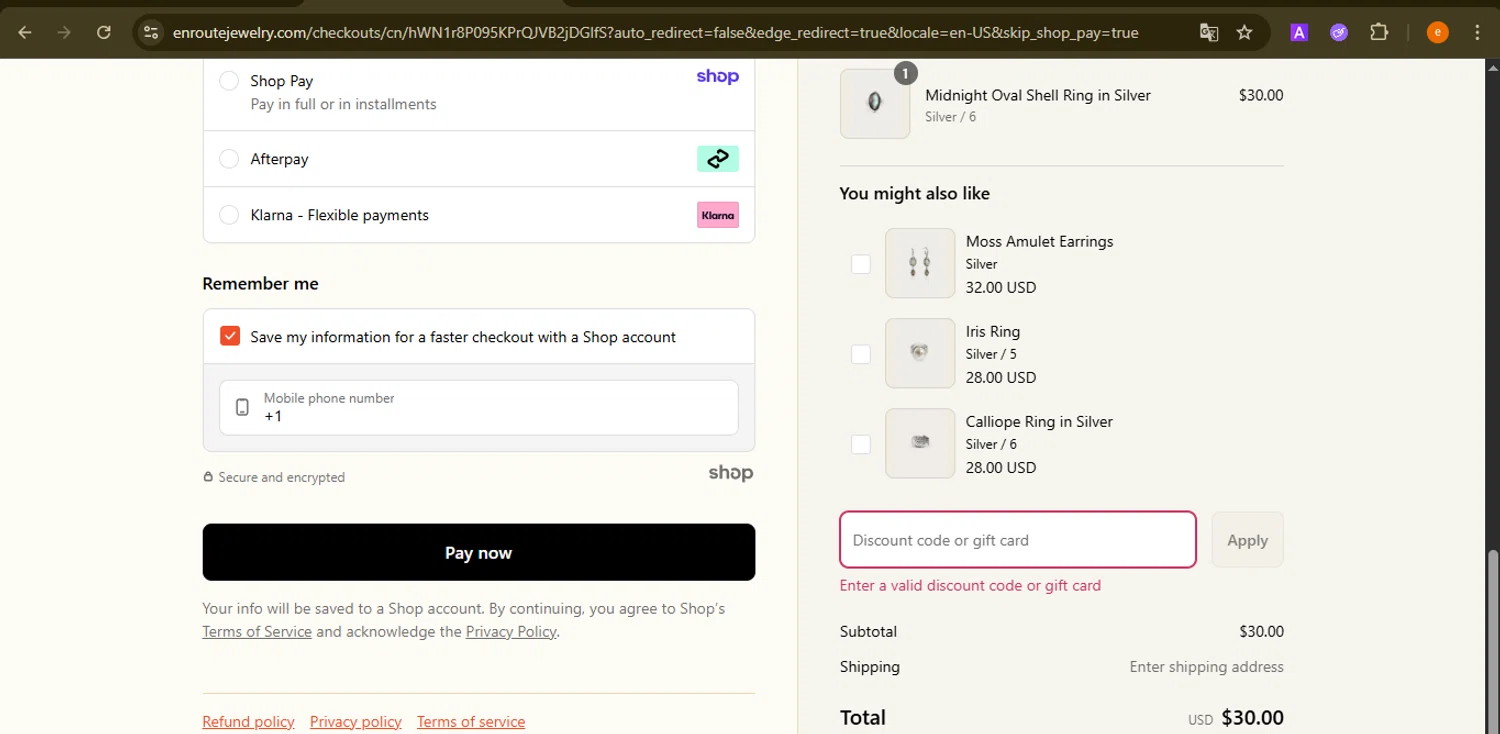Open the Chrome three-dot menu
Image resolution: width=1500 pixels, height=734 pixels.
(1477, 32)
